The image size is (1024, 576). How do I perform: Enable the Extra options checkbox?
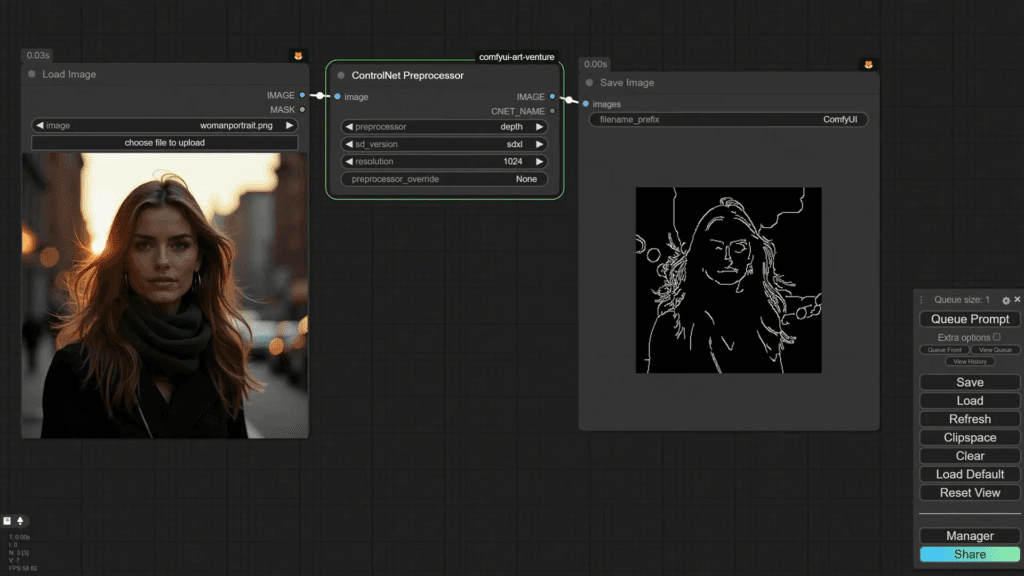pos(996,337)
